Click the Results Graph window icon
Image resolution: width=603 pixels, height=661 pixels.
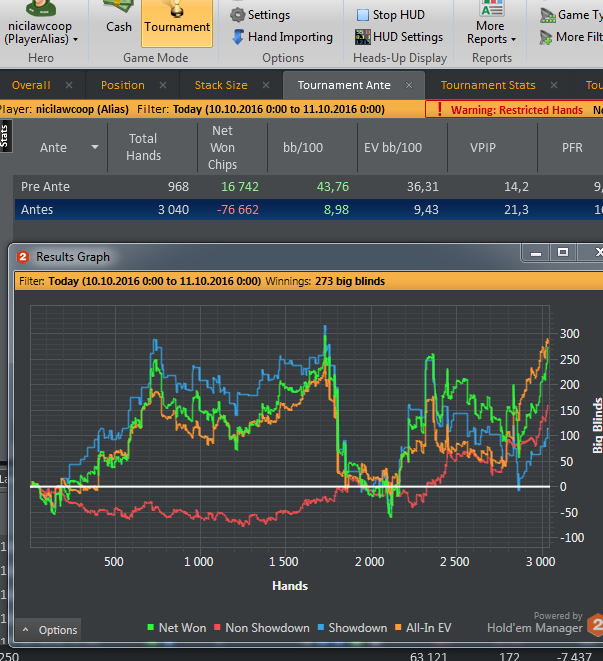click(23, 257)
